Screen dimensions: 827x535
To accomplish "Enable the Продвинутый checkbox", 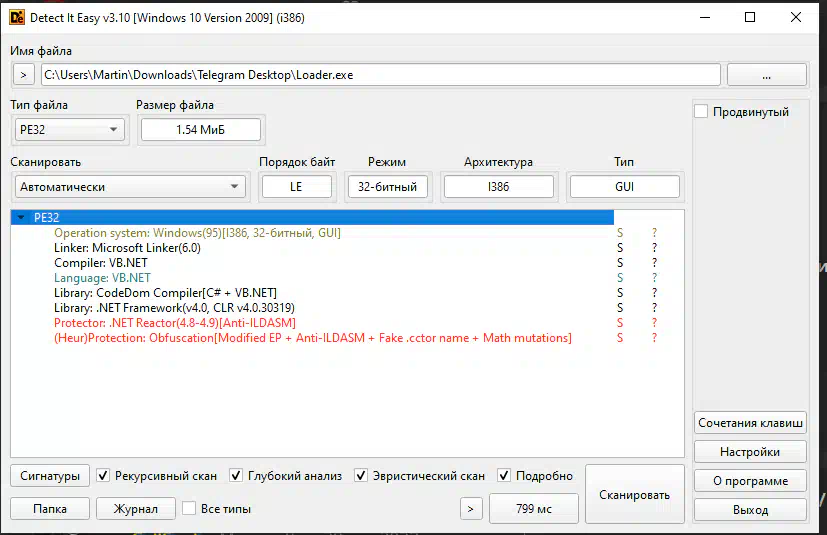I will pos(701,112).
